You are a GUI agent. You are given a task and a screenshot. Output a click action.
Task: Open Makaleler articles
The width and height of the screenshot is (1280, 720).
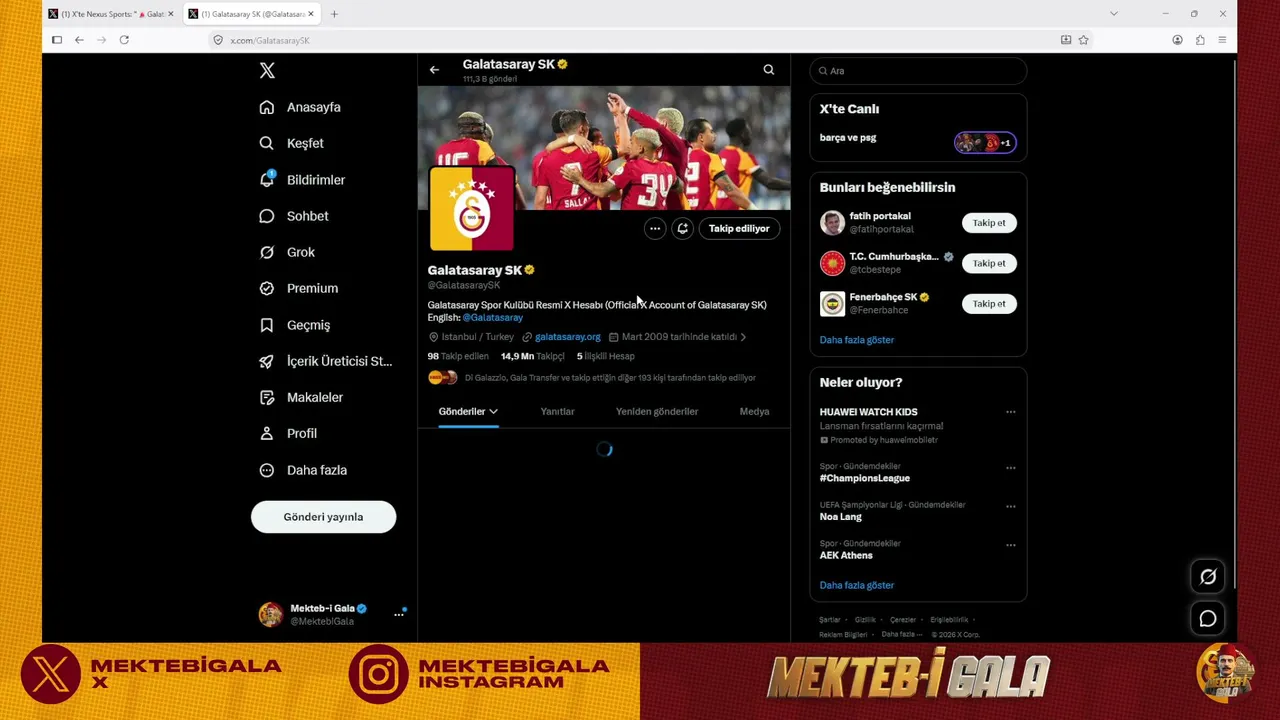301,397
